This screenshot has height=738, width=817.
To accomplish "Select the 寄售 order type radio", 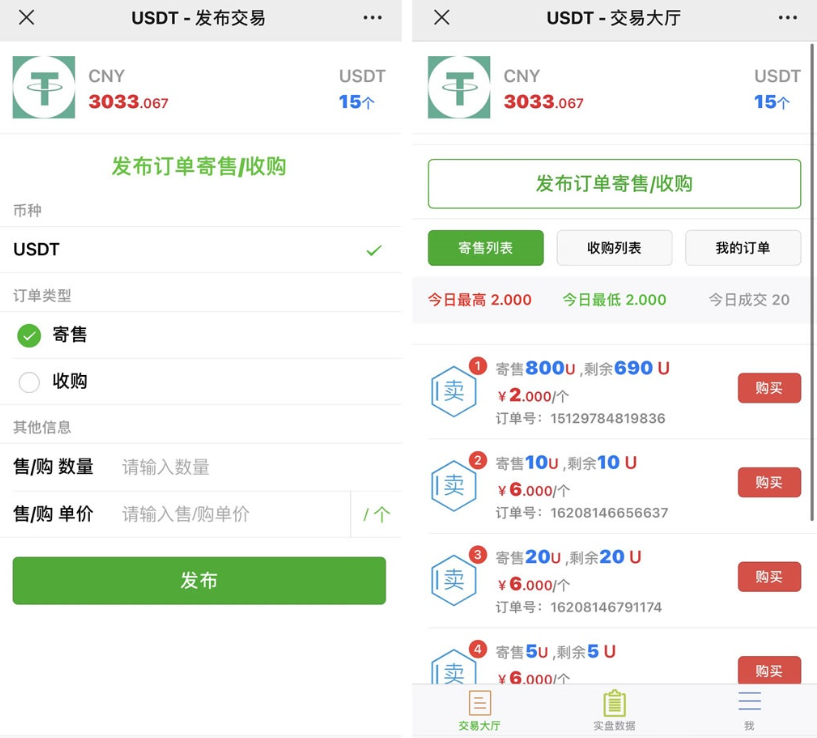I will (29, 335).
